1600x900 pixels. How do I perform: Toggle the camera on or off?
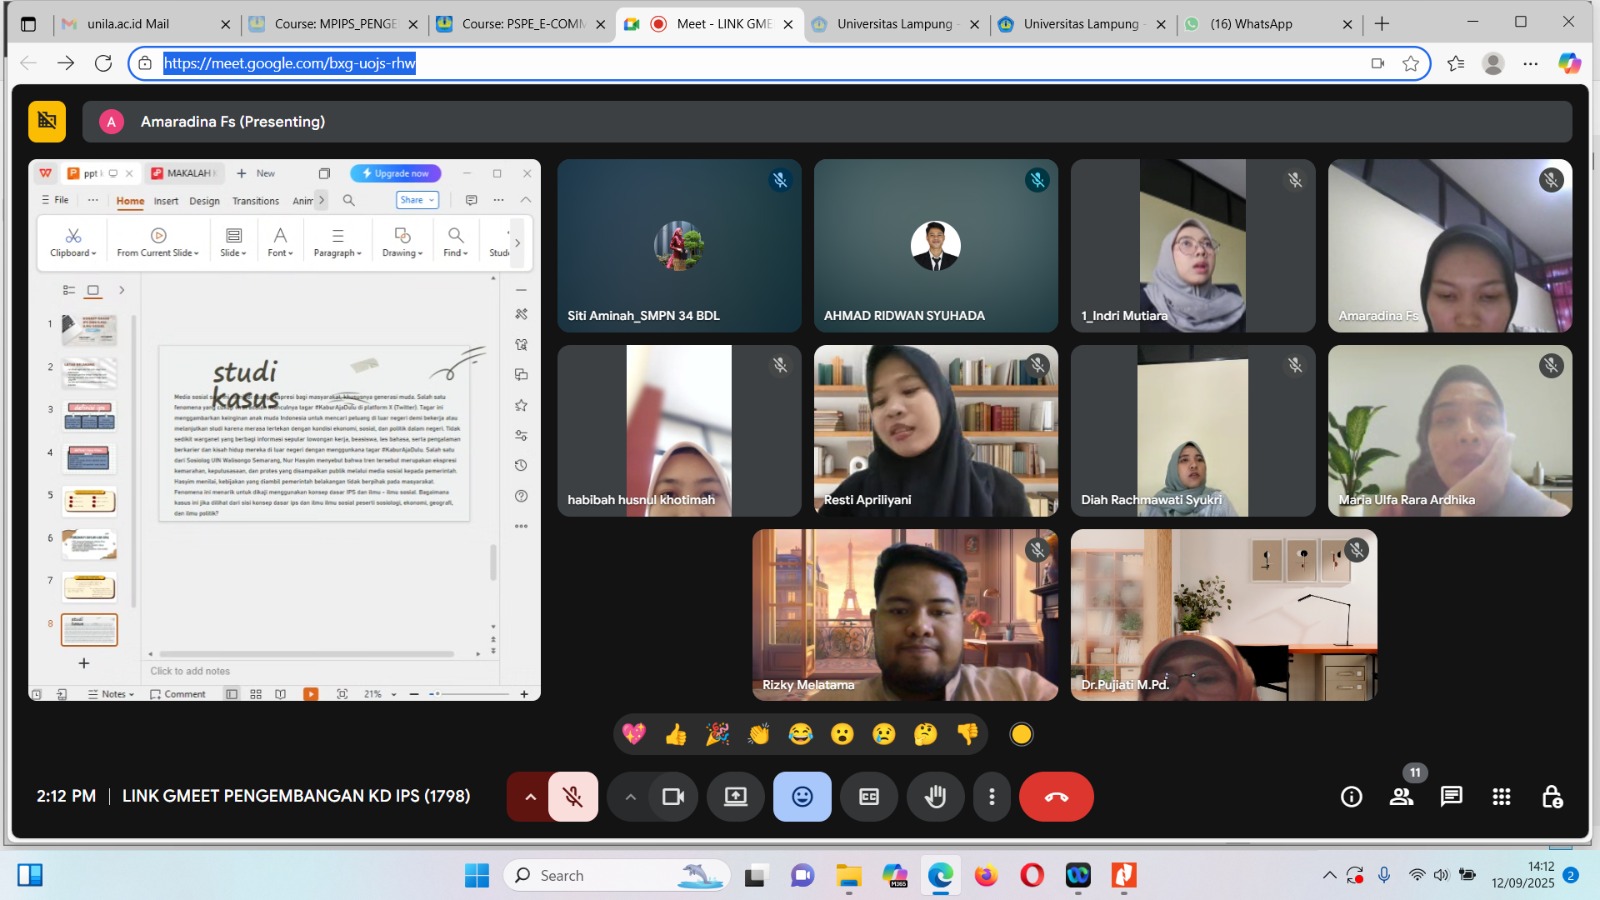(673, 797)
